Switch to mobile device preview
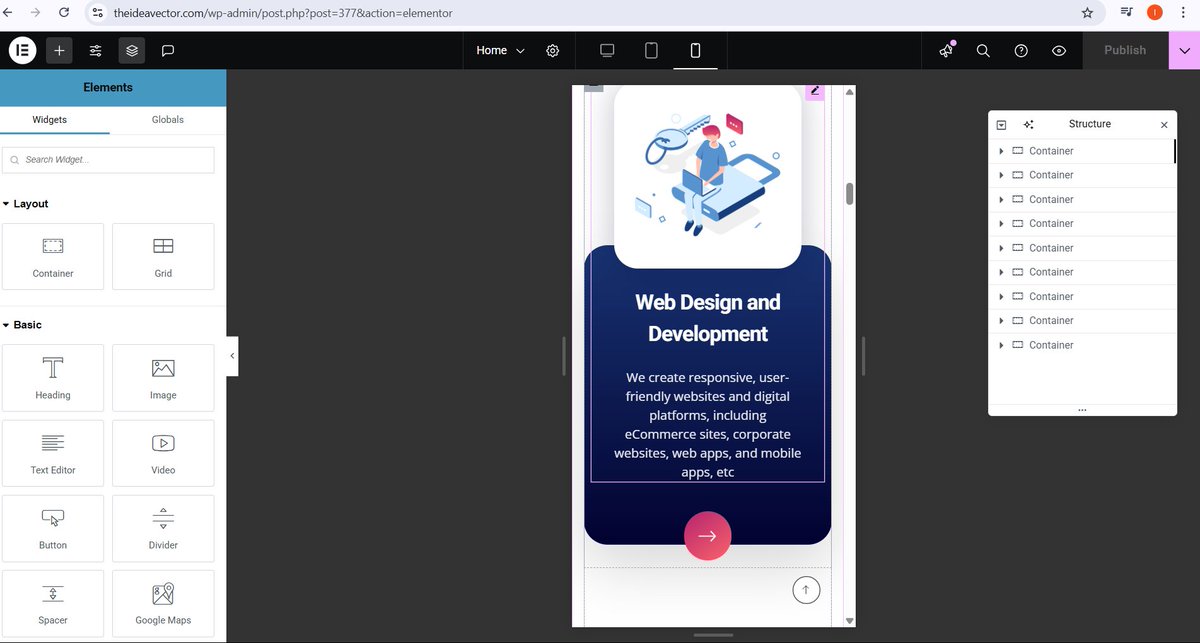The height and width of the screenshot is (643, 1200). click(x=696, y=50)
